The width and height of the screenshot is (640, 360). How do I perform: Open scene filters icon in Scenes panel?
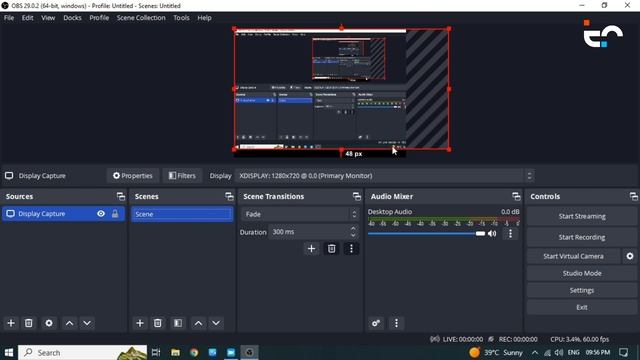coord(178,323)
